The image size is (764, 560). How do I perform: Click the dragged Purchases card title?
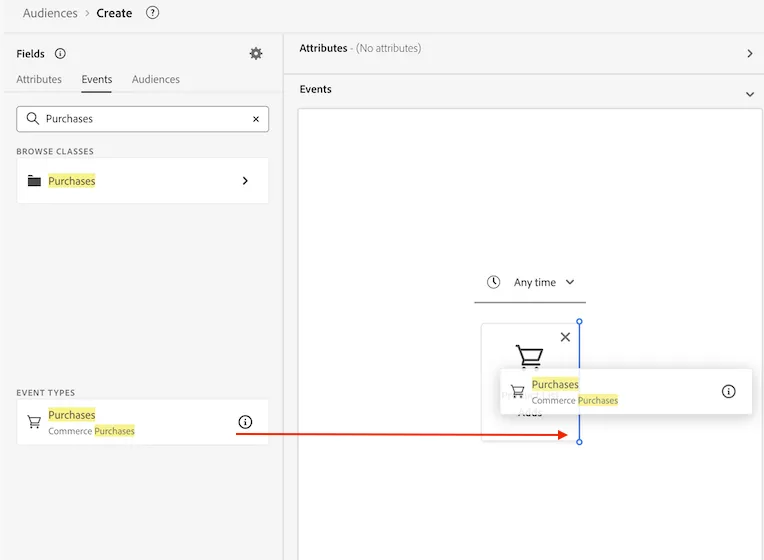pyautogui.click(x=555, y=384)
